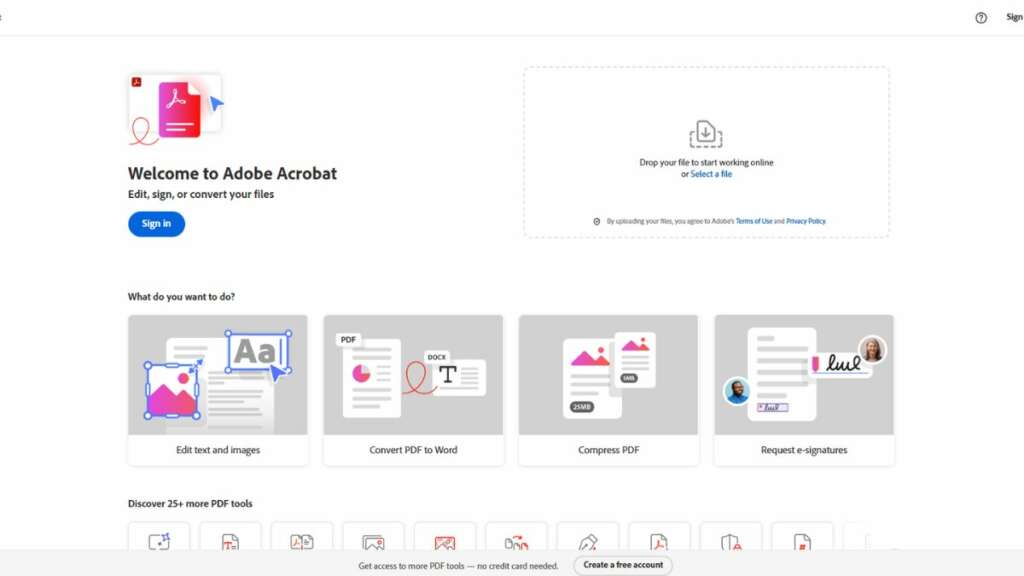Click the security icon beside upload agreement text

pyautogui.click(x=596, y=221)
